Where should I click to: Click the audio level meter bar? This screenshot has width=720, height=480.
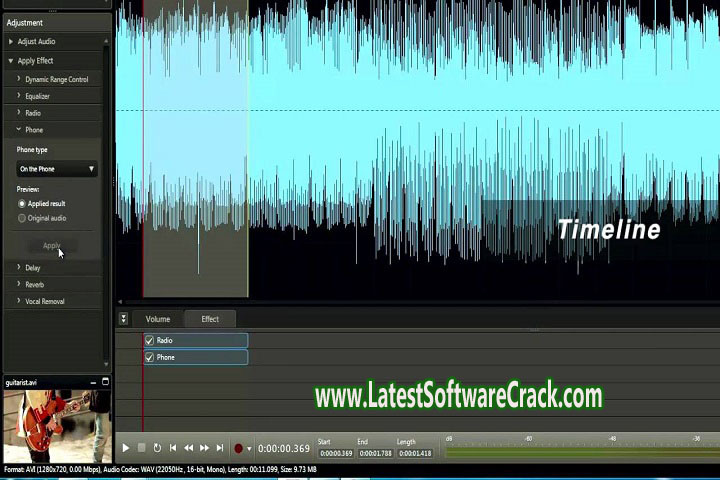click(582, 453)
